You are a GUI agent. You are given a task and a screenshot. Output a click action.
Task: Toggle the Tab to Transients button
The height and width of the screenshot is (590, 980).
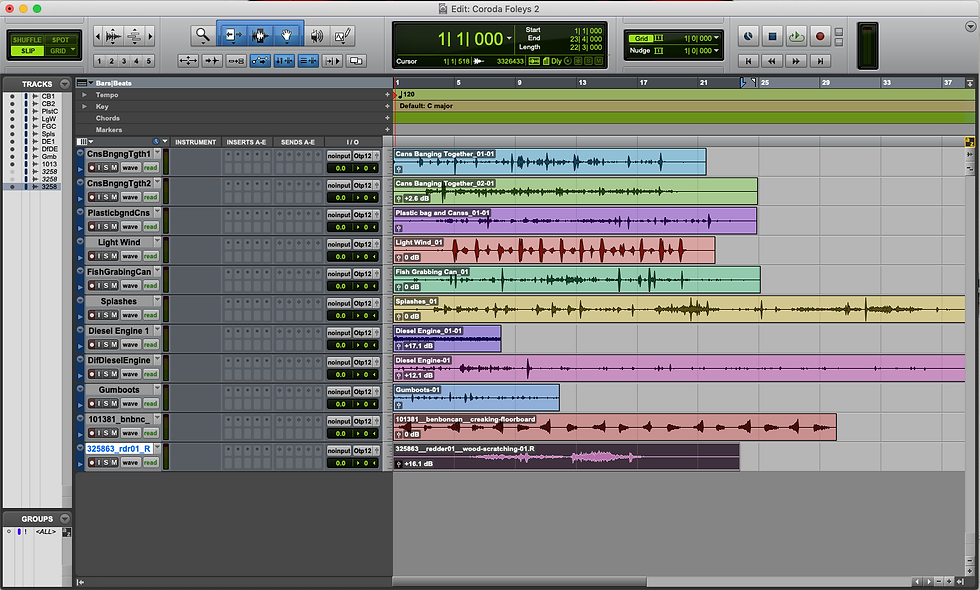click(212, 61)
